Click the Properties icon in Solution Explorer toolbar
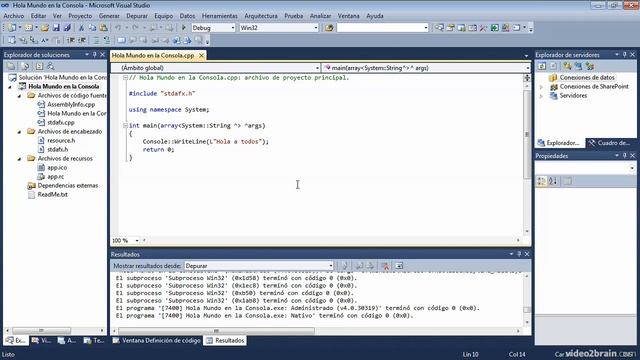 pyautogui.click(x=11, y=66)
